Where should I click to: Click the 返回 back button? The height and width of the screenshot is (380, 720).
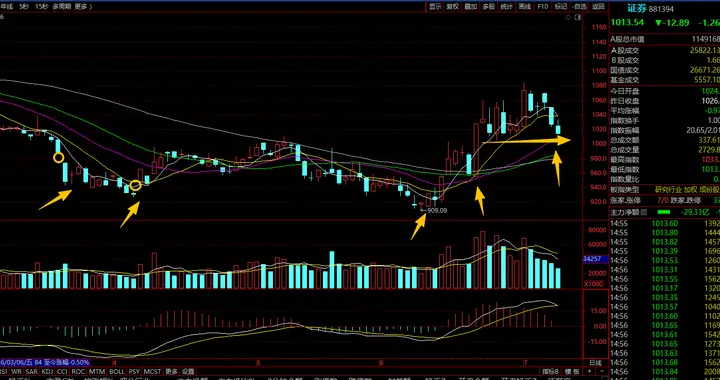pos(598,6)
